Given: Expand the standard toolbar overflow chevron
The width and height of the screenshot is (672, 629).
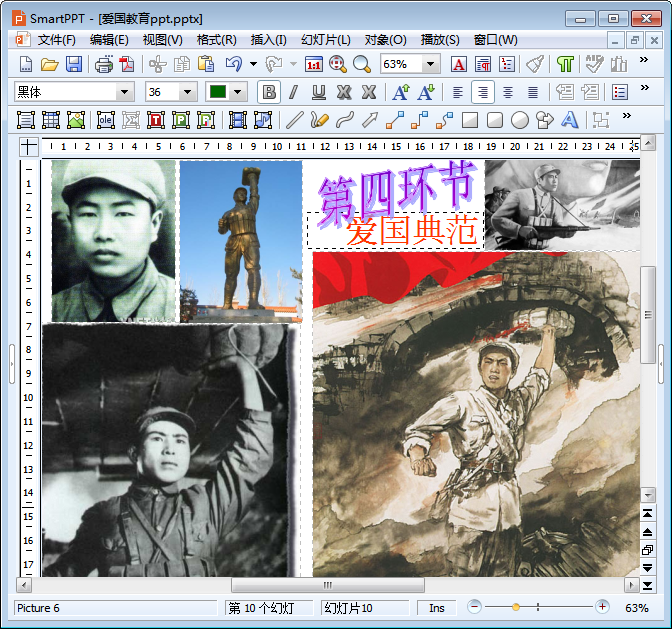Looking at the screenshot, I should tap(644, 60).
